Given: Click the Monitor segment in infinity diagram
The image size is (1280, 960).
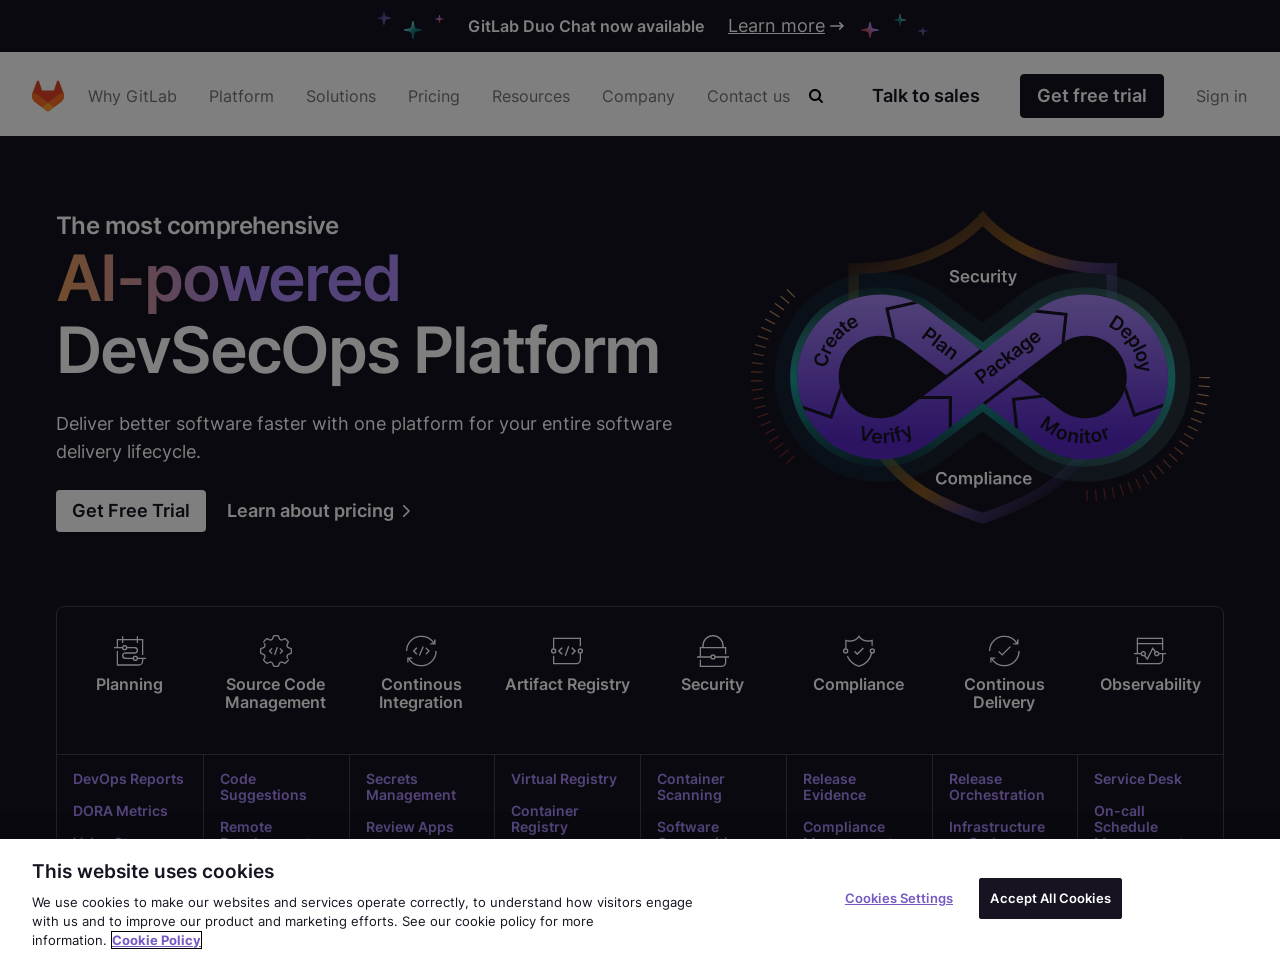Looking at the screenshot, I should [1074, 431].
